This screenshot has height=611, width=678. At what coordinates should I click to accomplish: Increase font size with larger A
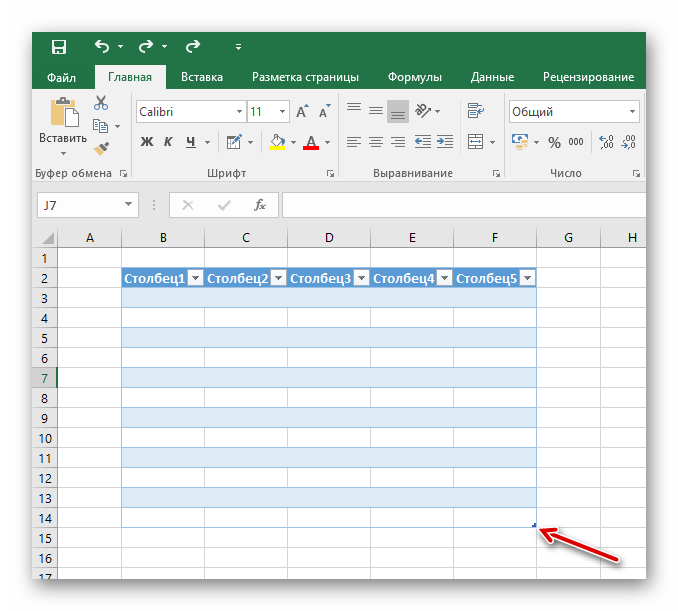pos(303,111)
